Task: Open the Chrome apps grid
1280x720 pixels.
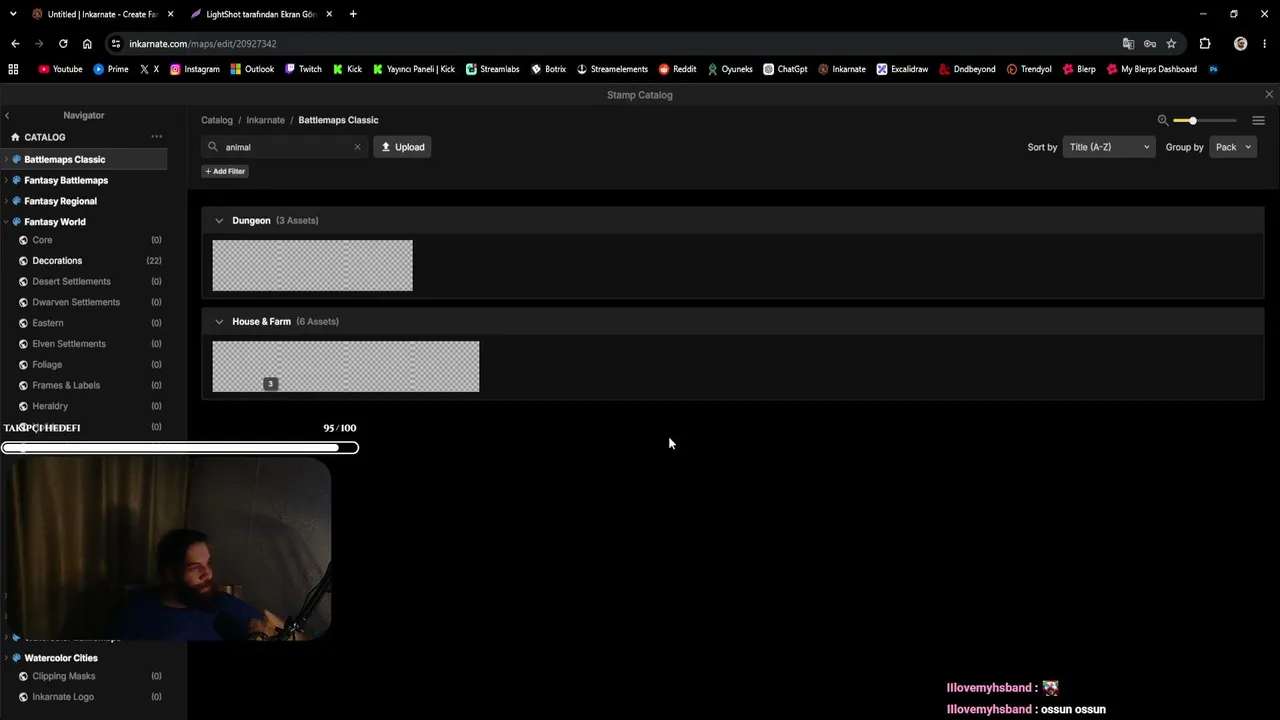Action: coord(13,69)
